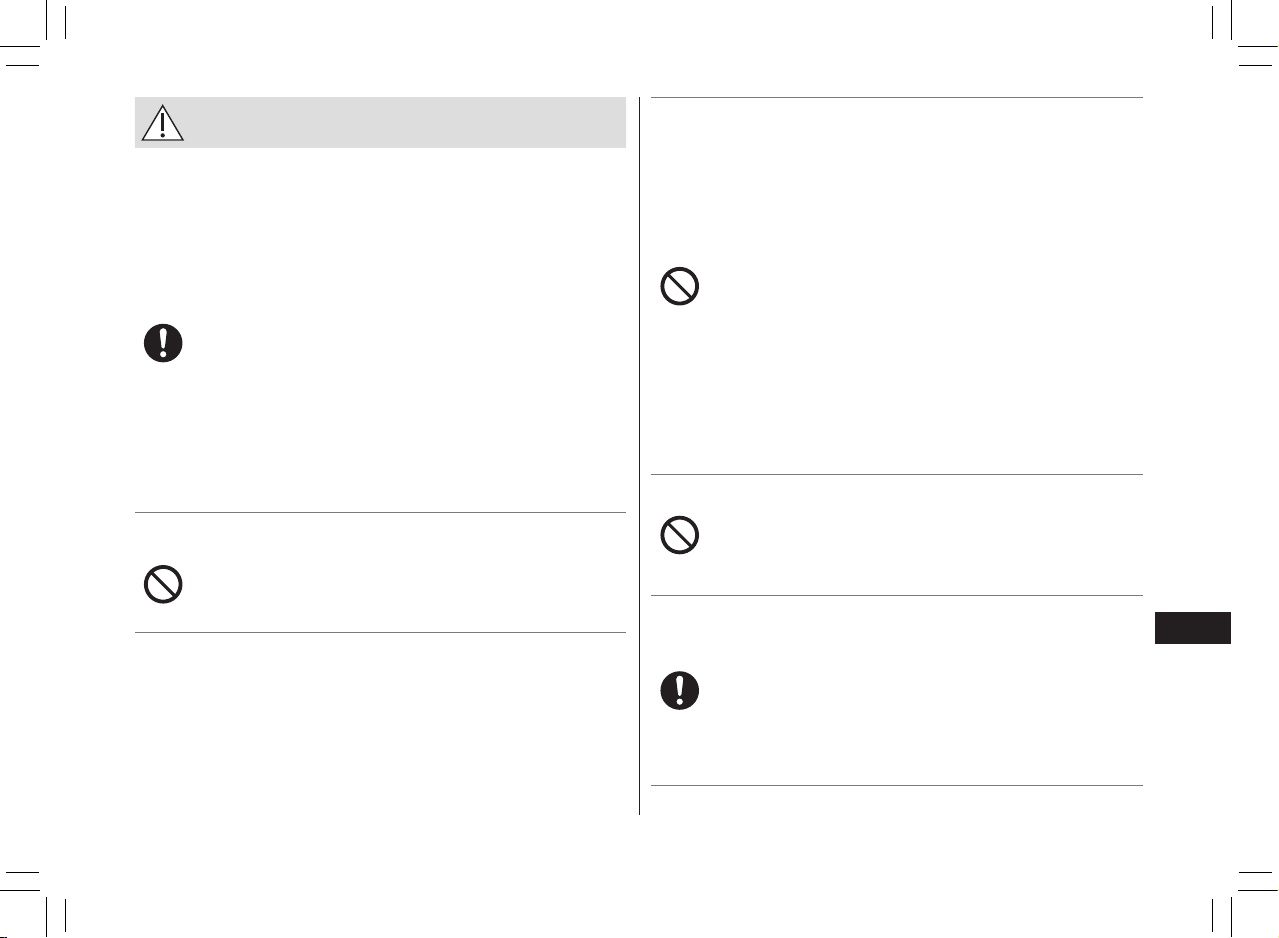
Task: Click the grey caution header bar
Action: pos(380,122)
